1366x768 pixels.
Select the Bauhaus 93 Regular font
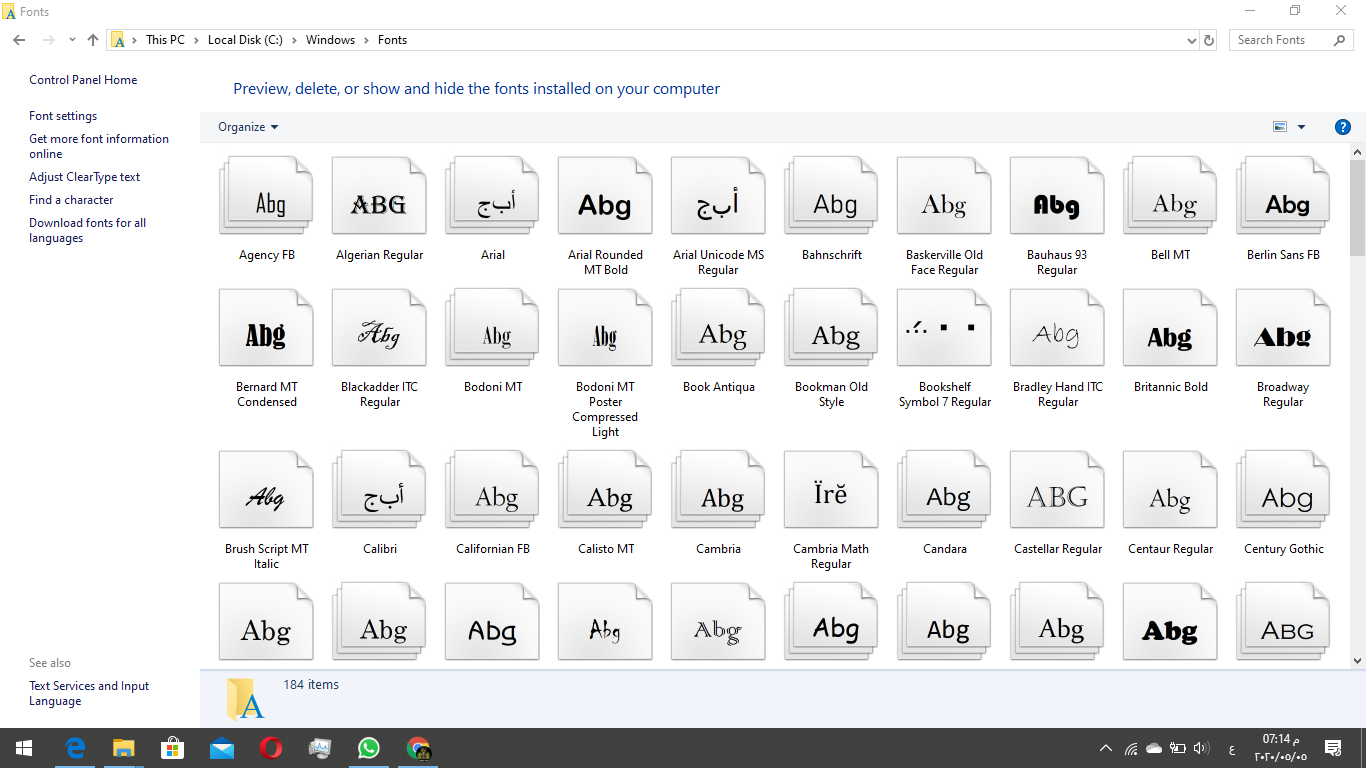pos(1058,197)
